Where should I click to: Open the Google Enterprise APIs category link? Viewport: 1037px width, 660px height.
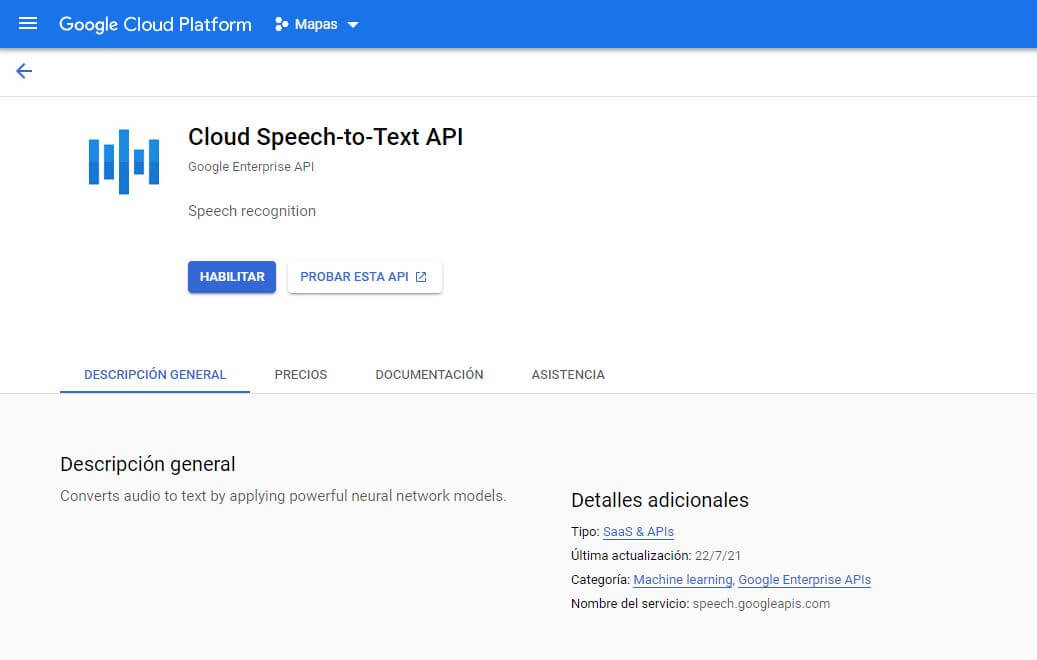[x=804, y=580]
